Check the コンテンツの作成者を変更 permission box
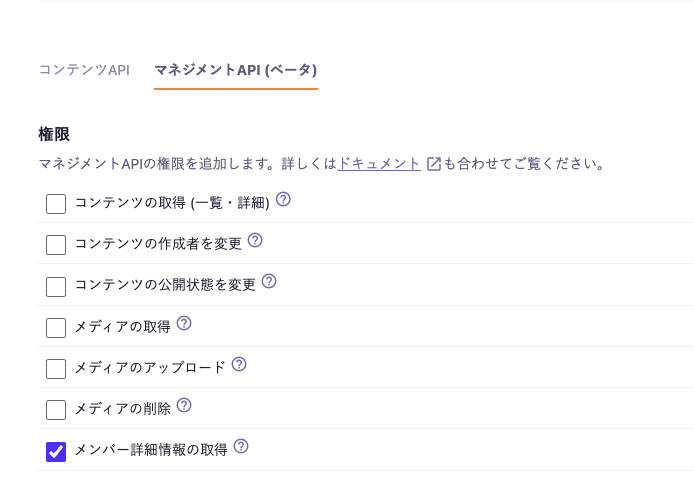694x479 pixels. pyautogui.click(x=56, y=245)
